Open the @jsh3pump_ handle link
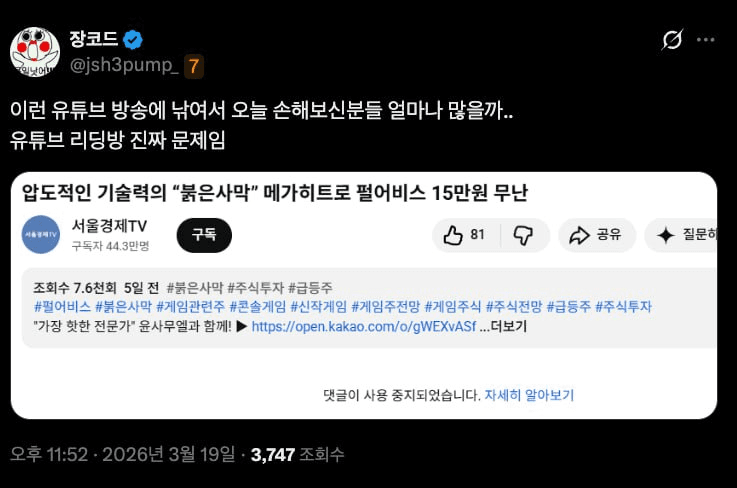The image size is (737, 488). [124, 65]
